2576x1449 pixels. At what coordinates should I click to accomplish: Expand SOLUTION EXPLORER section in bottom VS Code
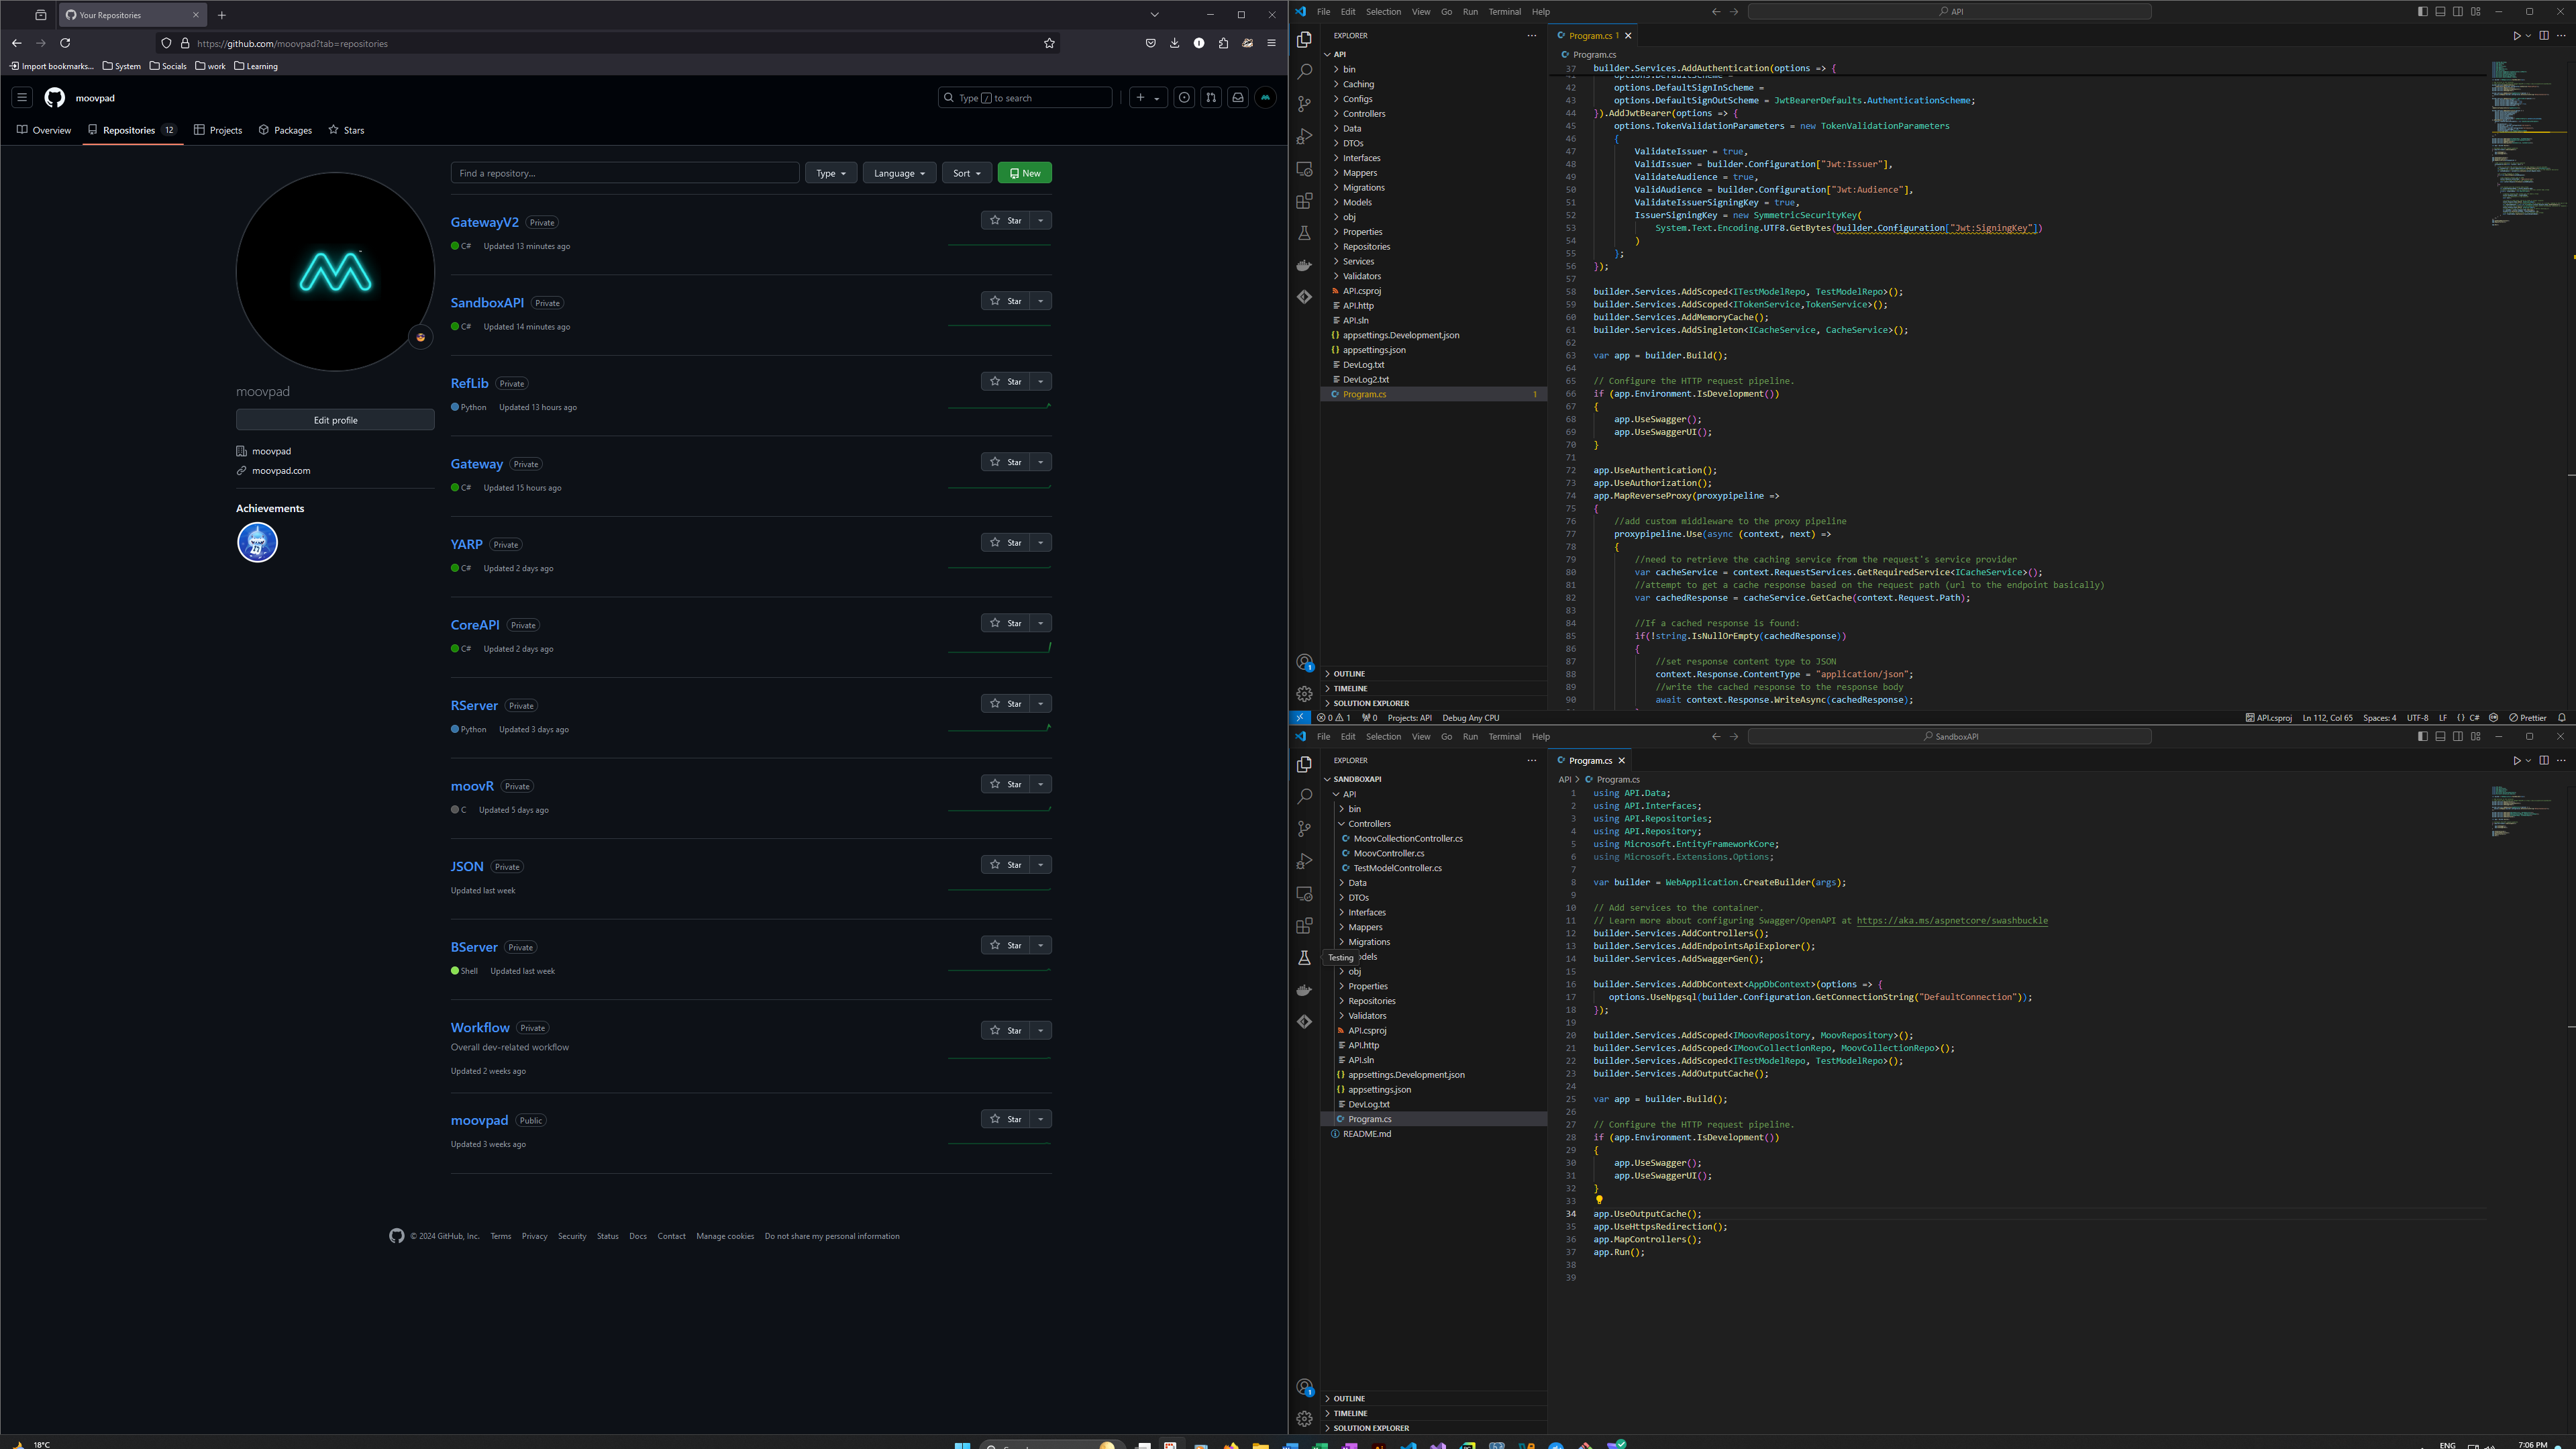1371,1428
